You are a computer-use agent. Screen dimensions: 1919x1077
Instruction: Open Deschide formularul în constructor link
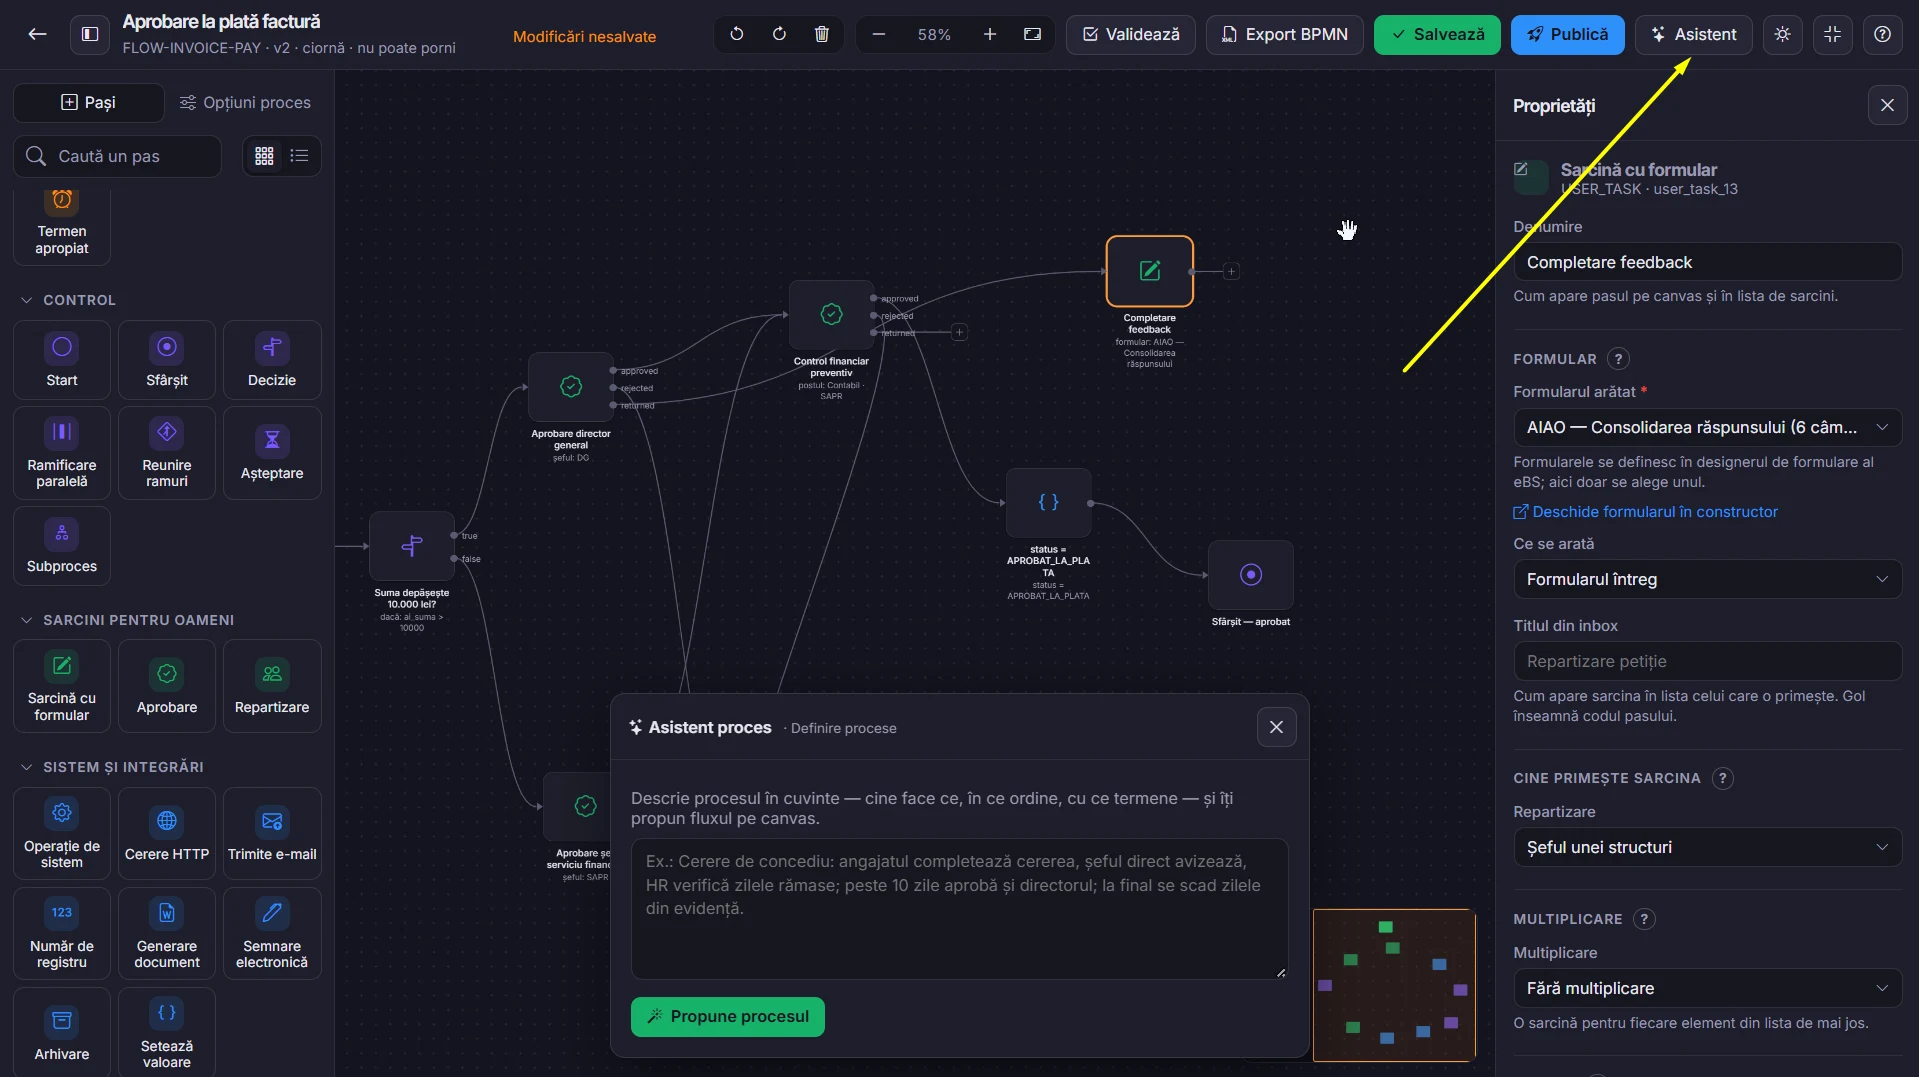(1645, 512)
